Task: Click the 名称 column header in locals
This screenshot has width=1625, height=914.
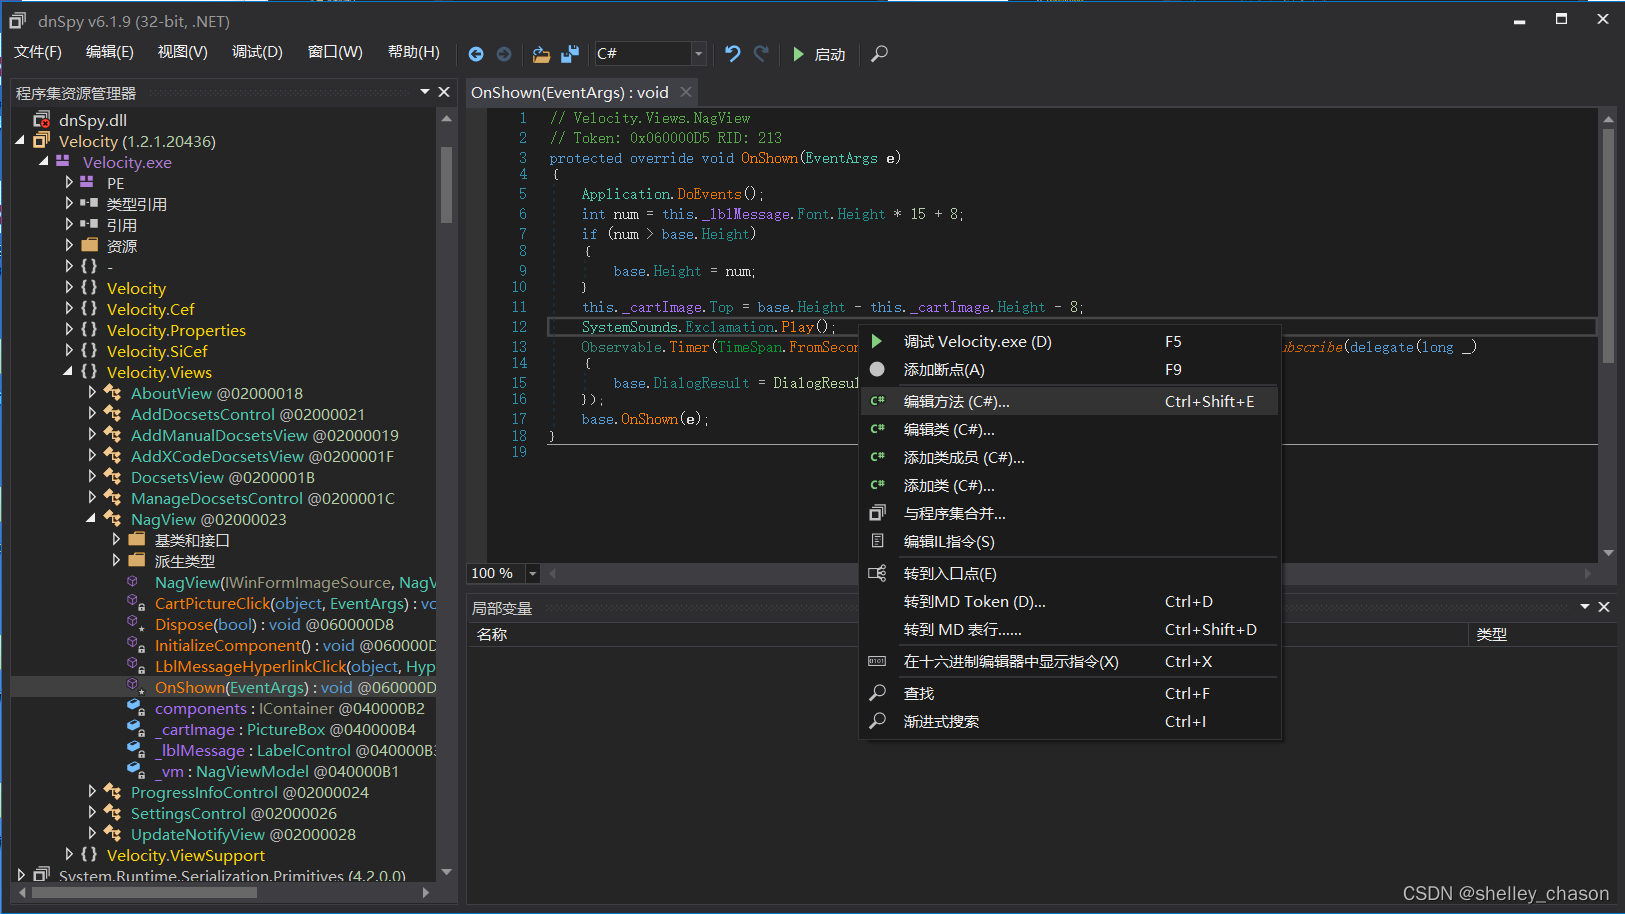Action: pyautogui.click(x=492, y=634)
